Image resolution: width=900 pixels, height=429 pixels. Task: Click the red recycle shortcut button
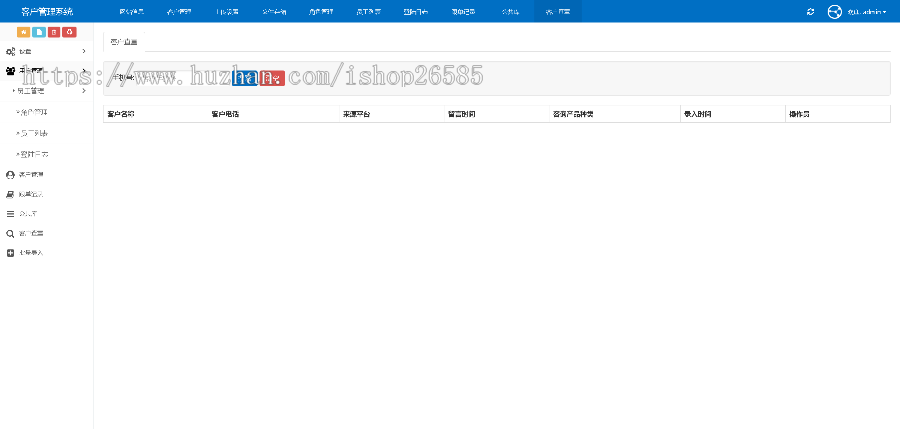pyautogui.click(x=69, y=32)
